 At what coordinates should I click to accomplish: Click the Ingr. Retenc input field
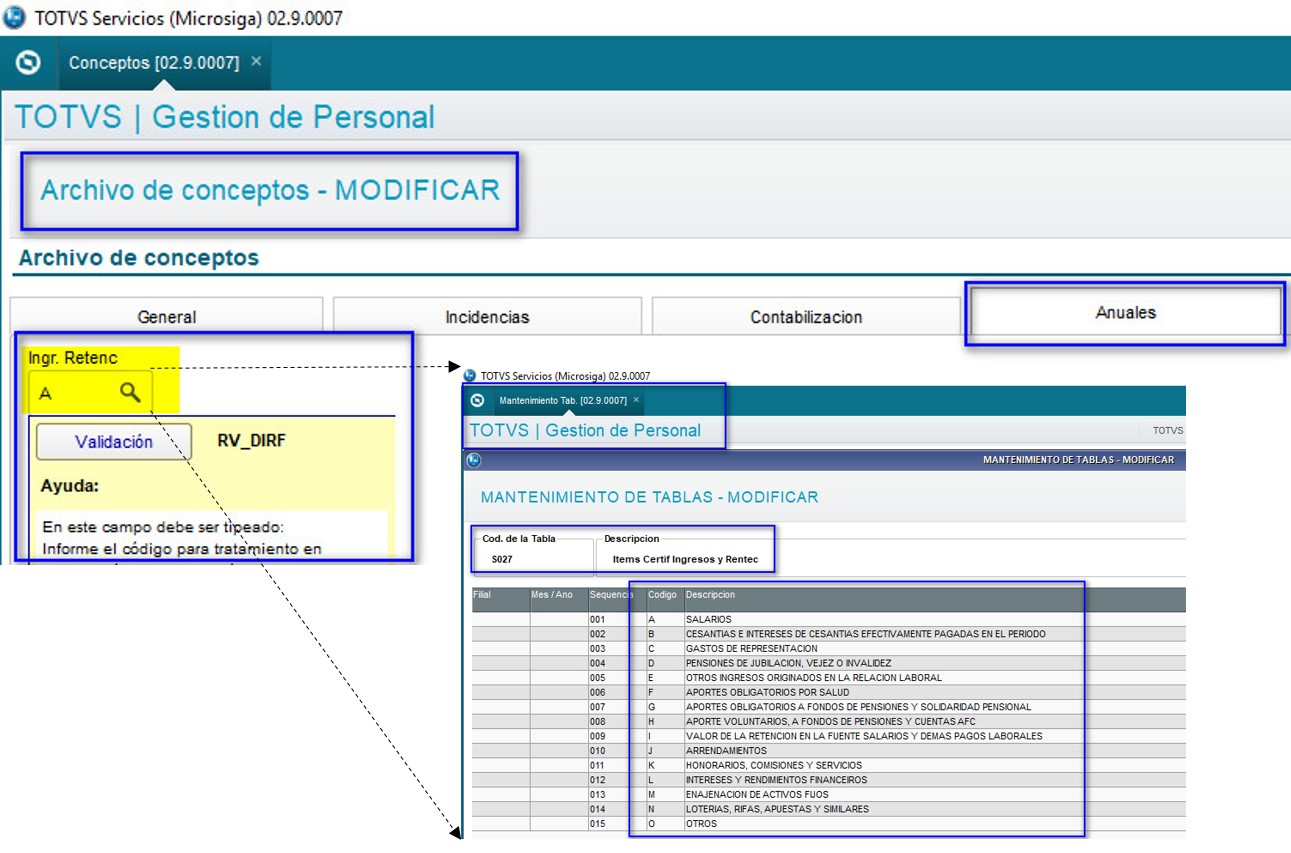pos(90,393)
